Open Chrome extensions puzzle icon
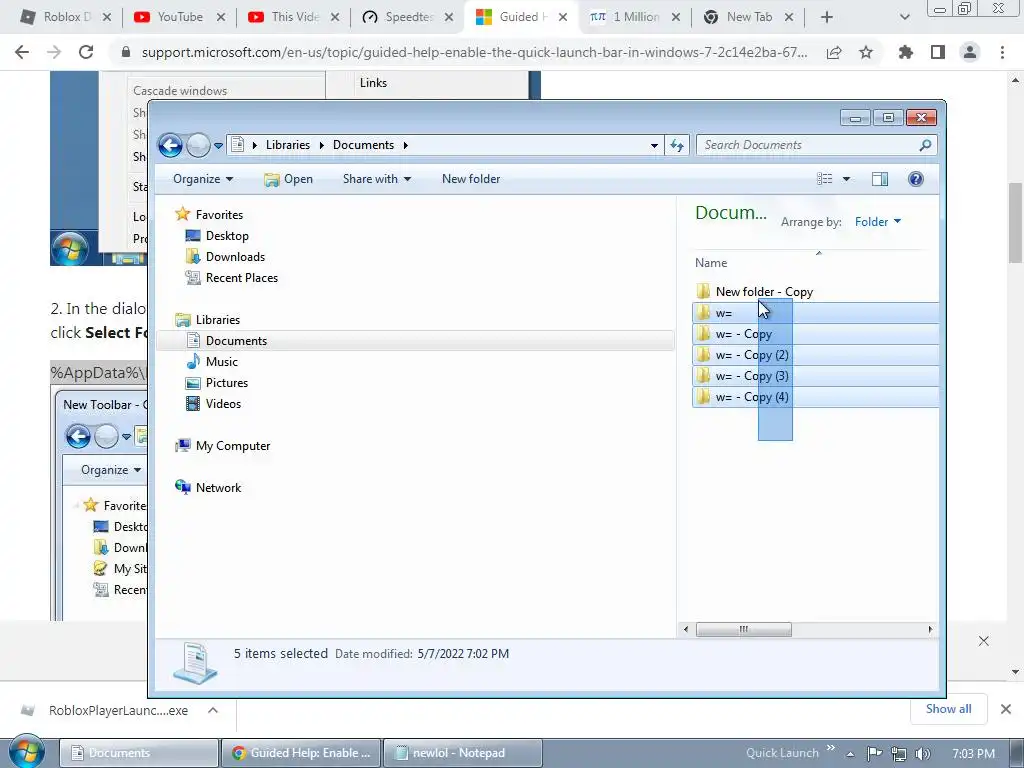The height and width of the screenshot is (768, 1024). pyautogui.click(x=905, y=52)
